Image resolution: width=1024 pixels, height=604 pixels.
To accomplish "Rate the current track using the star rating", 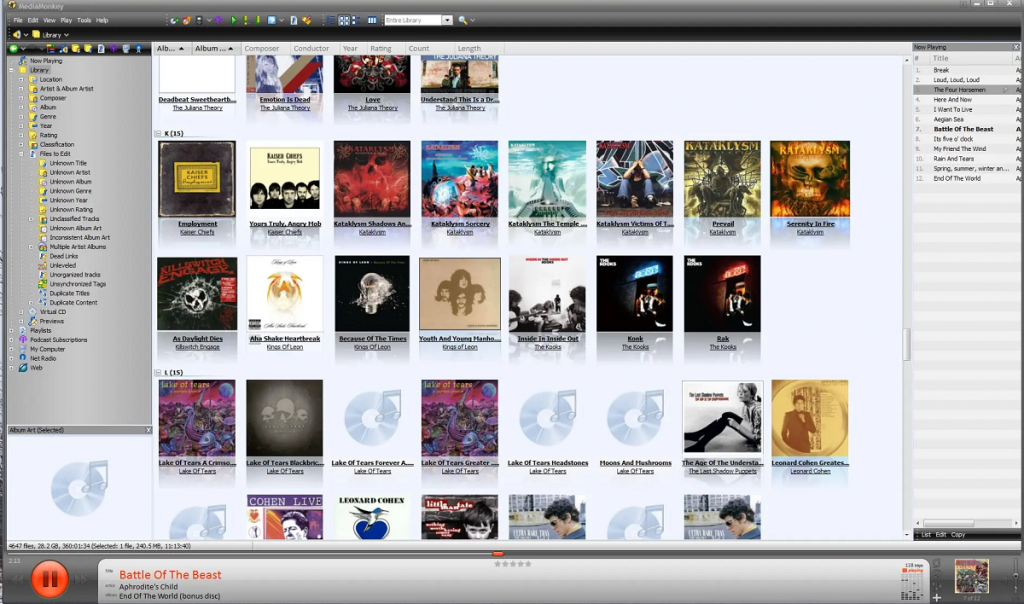I will point(513,562).
